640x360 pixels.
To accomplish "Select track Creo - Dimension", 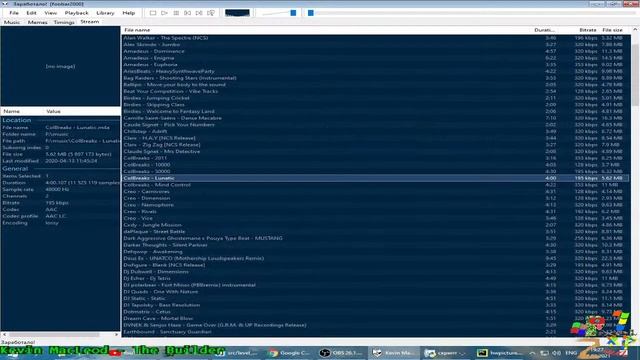I will (x=376, y=198).
